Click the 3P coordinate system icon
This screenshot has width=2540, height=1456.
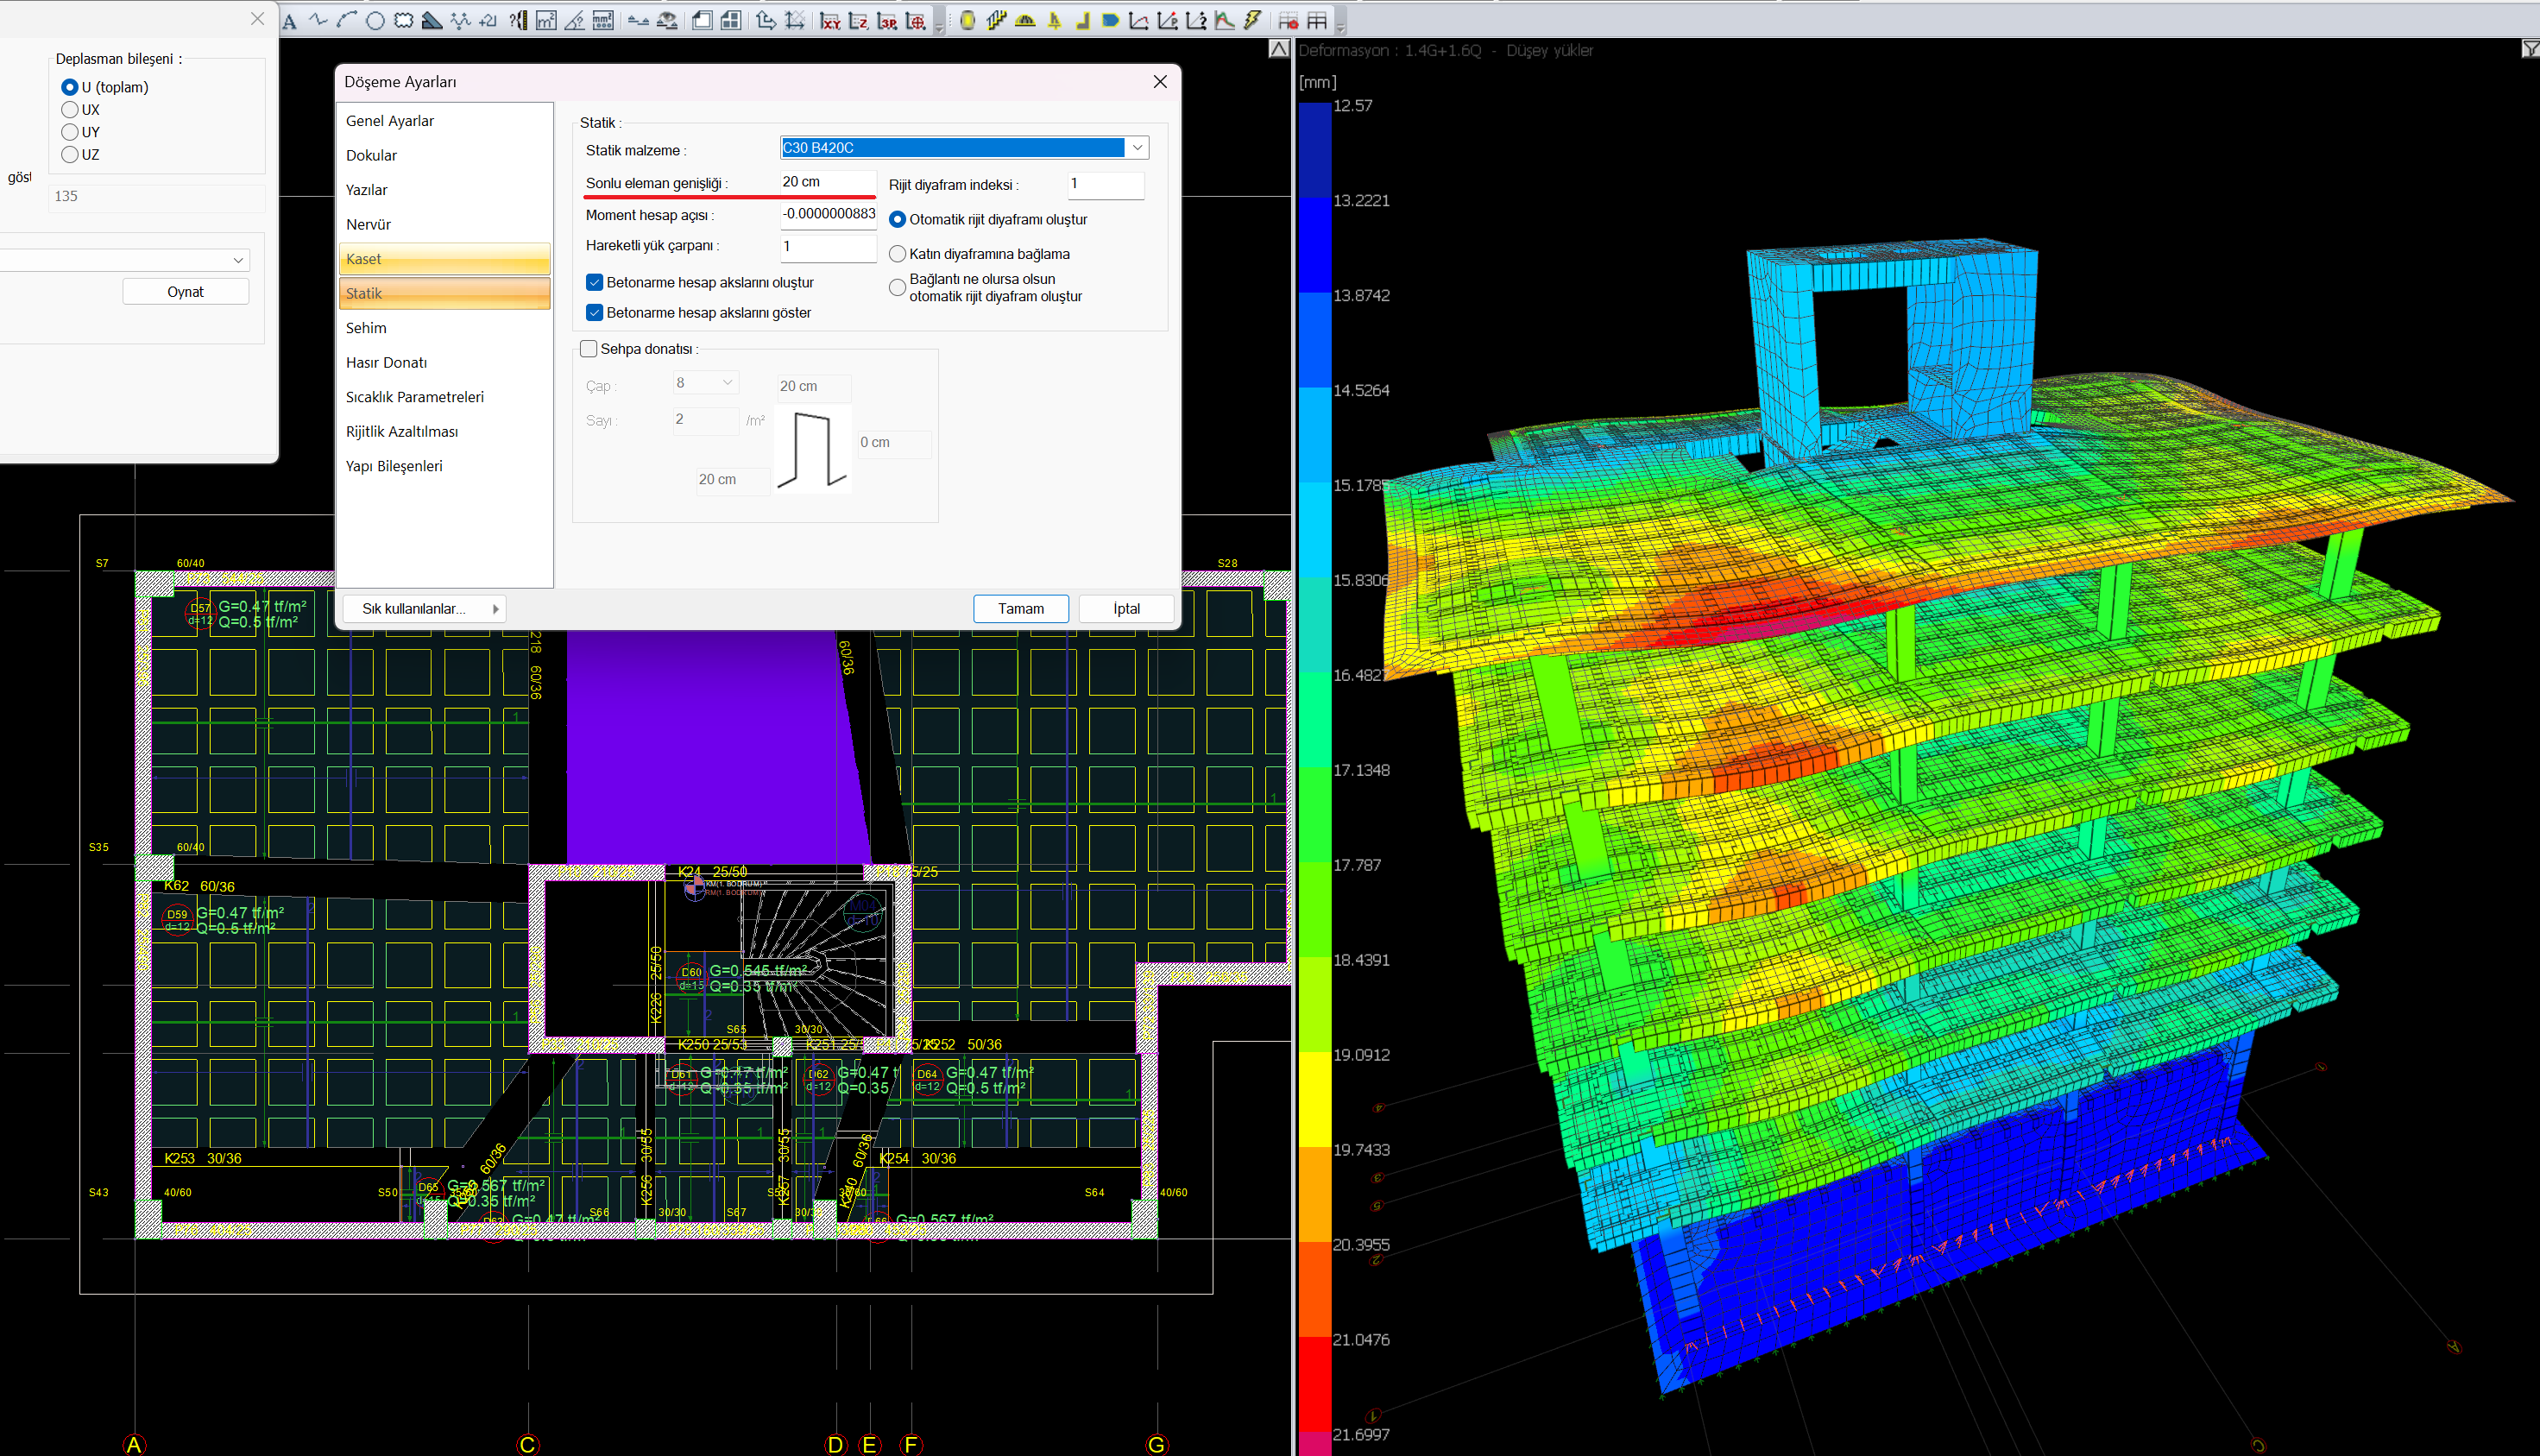point(887,21)
